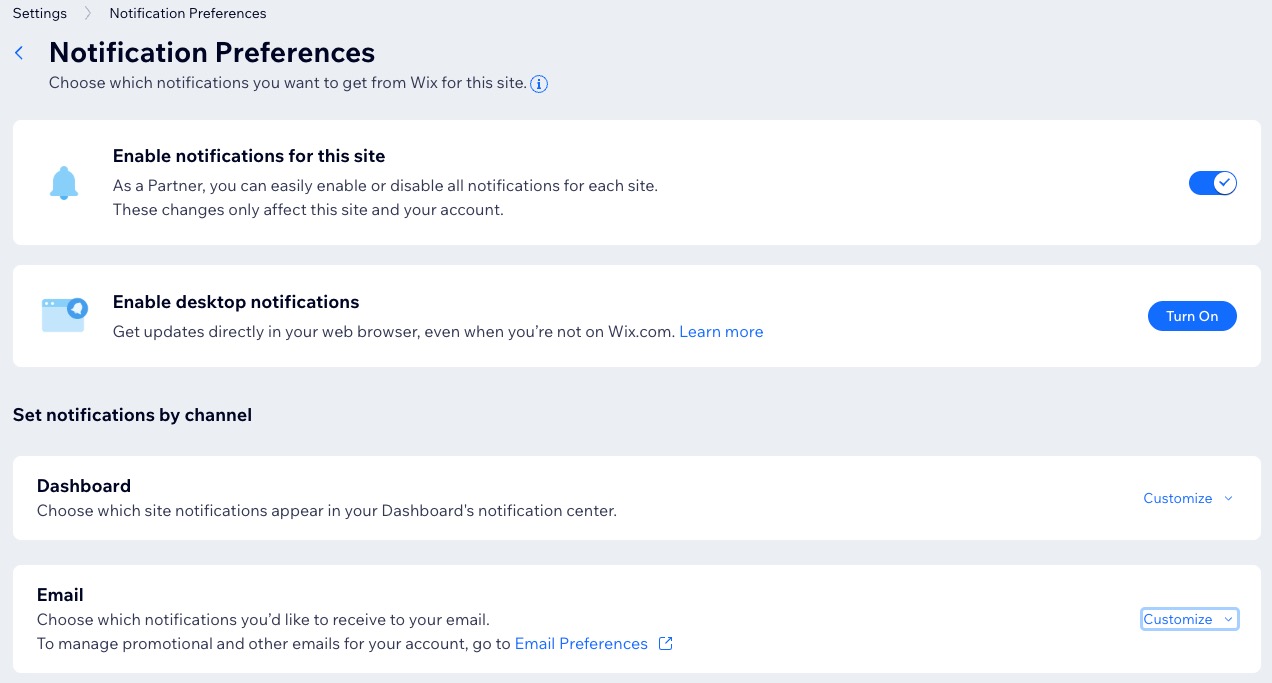Open Settings from the breadcrumb
Viewport: 1272px width, 683px height.
39,13
